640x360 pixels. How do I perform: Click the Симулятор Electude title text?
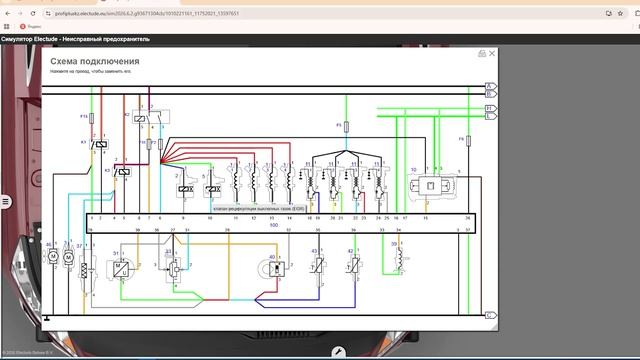click(x=75, y=39)
